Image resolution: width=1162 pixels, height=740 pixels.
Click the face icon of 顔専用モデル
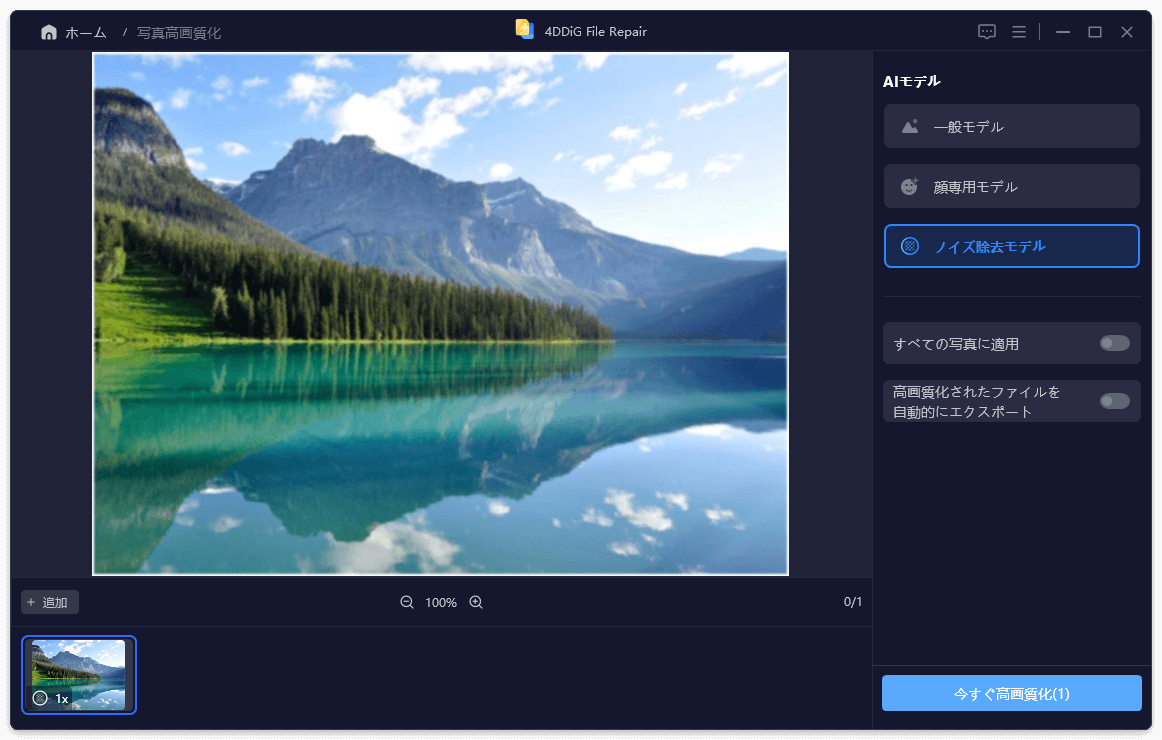(909, 187)
